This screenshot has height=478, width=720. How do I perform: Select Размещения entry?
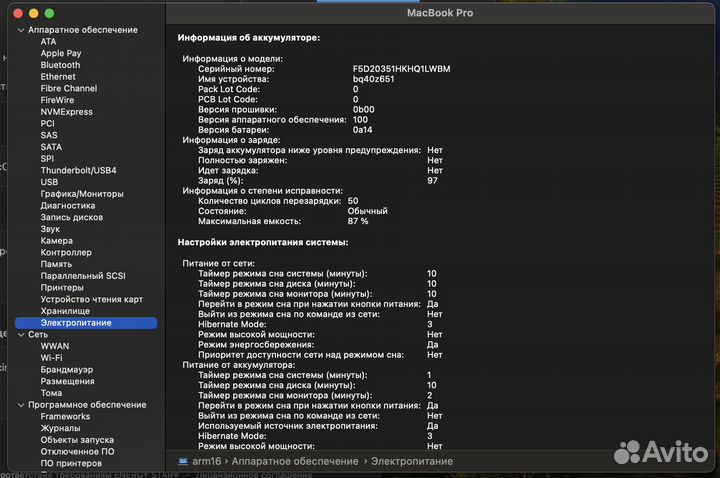point(68,381)
